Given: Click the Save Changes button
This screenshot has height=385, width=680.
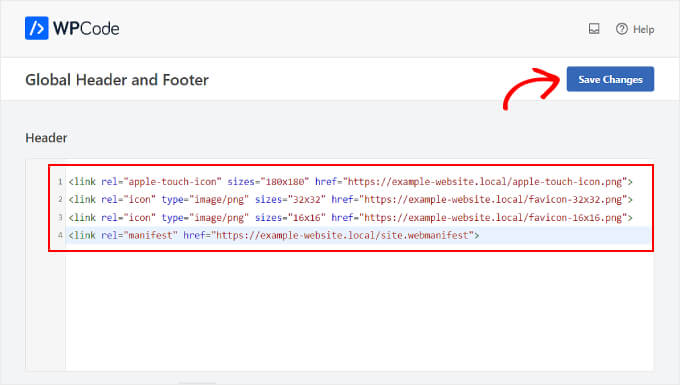Looking at the screenshot, I should tap(610, 79).
